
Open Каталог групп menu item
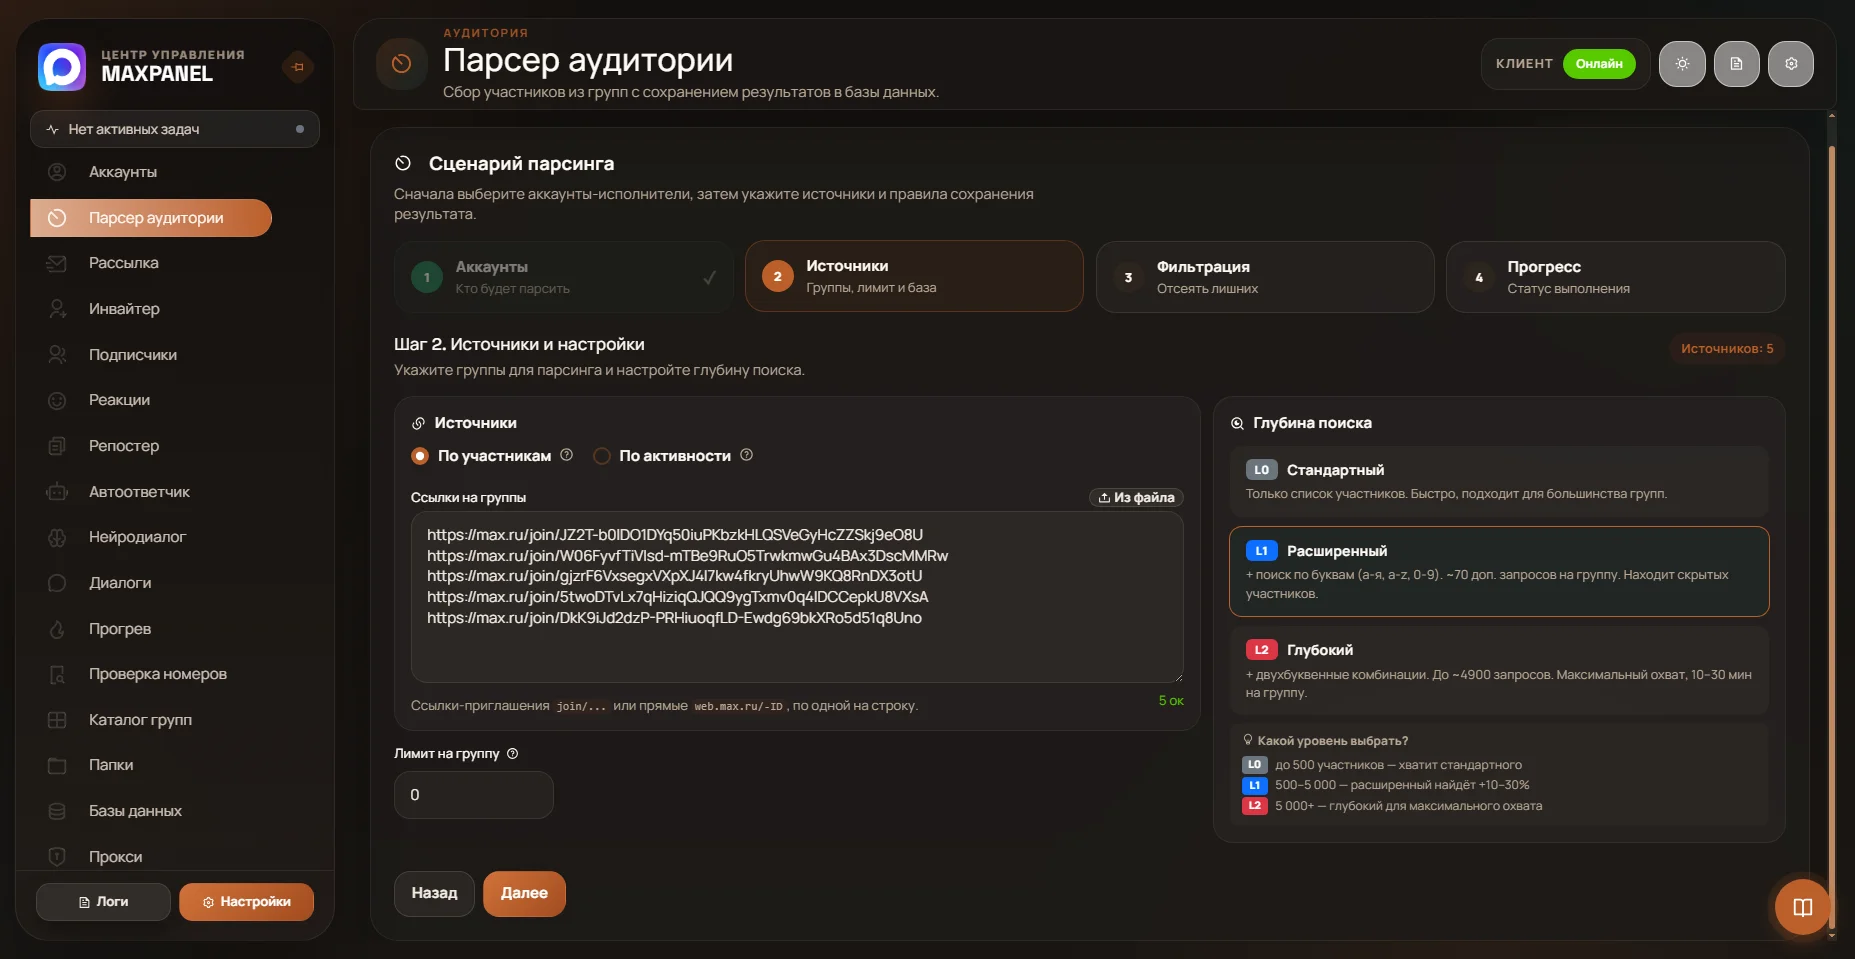coord(151,720)
